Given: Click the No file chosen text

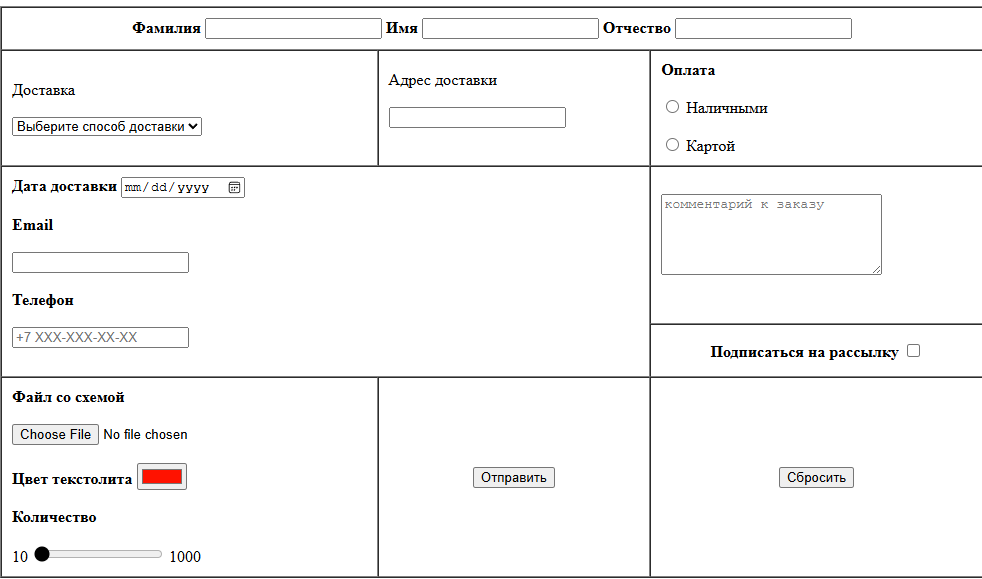Looking at the screenshot, I should tap(145, 434).
